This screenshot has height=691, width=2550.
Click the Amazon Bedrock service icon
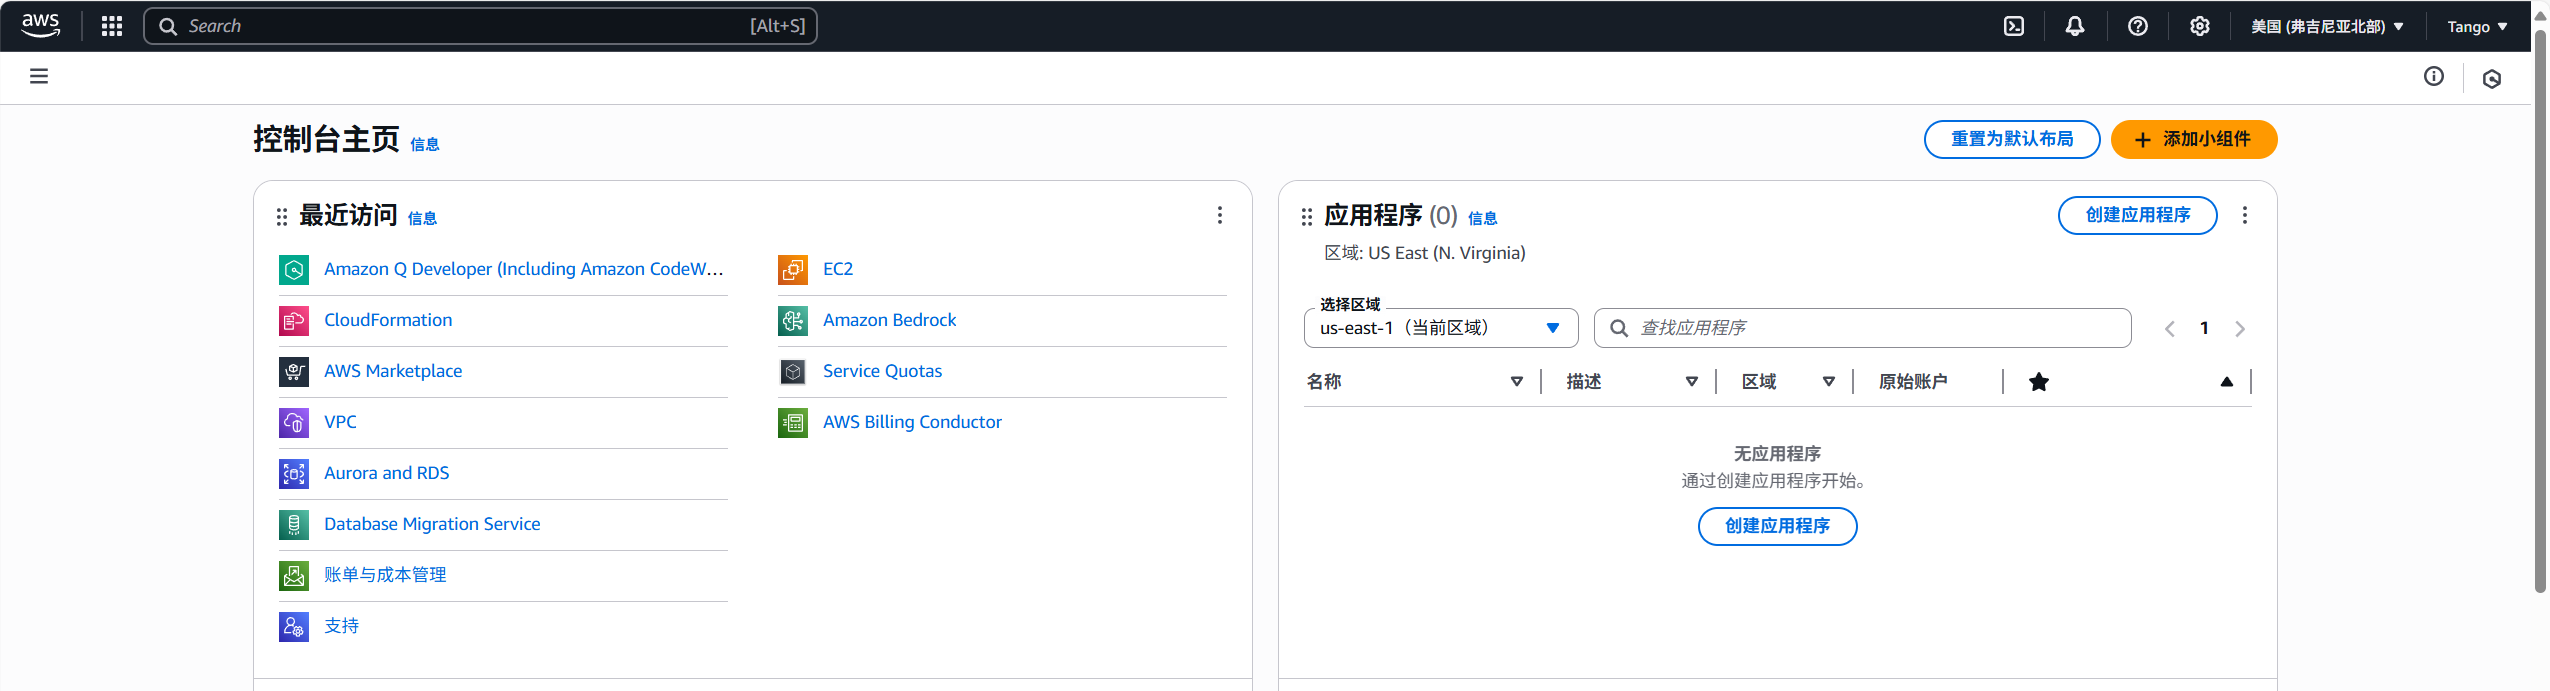(x=793, y=321)
